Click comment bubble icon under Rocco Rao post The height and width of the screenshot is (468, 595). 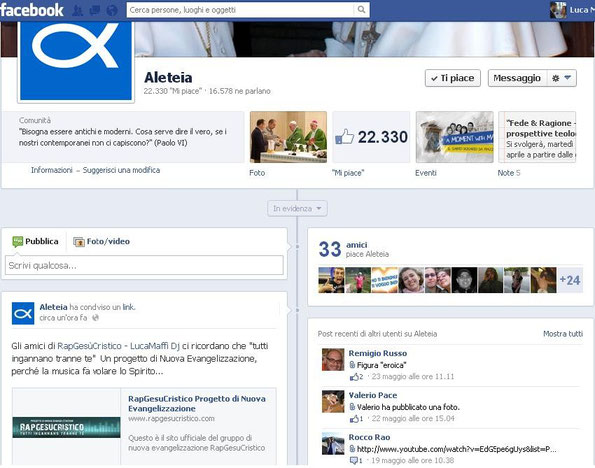(x=354, y=461)
